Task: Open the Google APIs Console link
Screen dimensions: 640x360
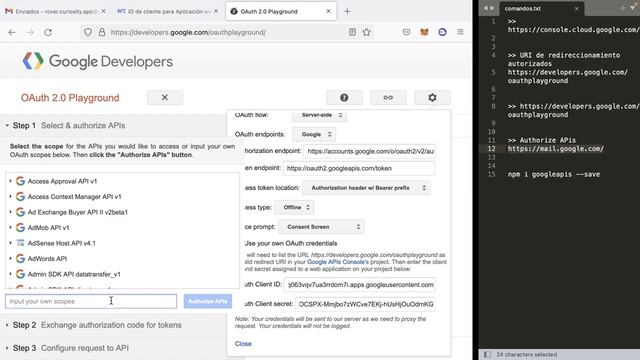Action: (338, 262)
